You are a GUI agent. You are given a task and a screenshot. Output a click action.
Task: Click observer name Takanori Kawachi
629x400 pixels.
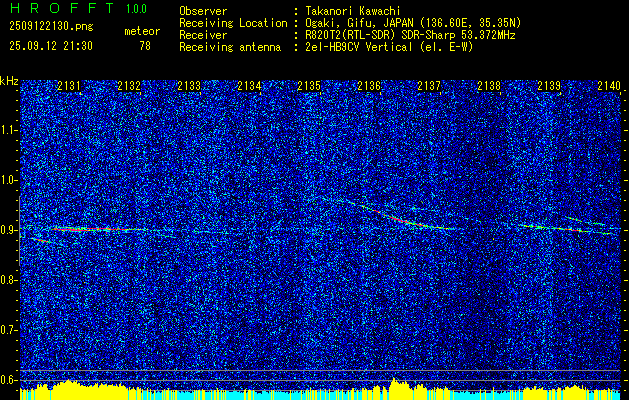[x=352, y=11]
